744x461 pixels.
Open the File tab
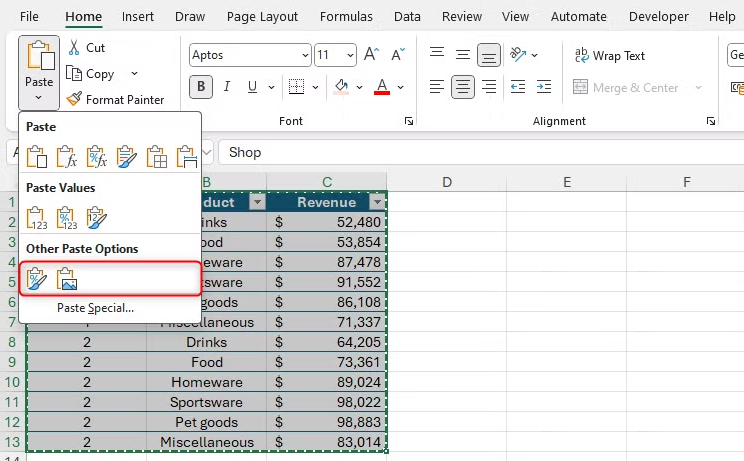pyautogui.click(x=29, y=16)
